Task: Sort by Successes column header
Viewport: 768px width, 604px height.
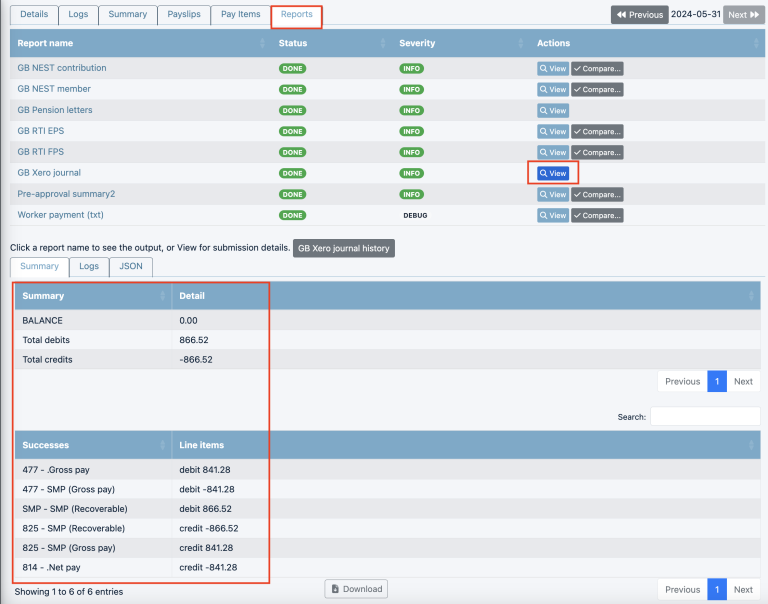Action: point(93,445)
